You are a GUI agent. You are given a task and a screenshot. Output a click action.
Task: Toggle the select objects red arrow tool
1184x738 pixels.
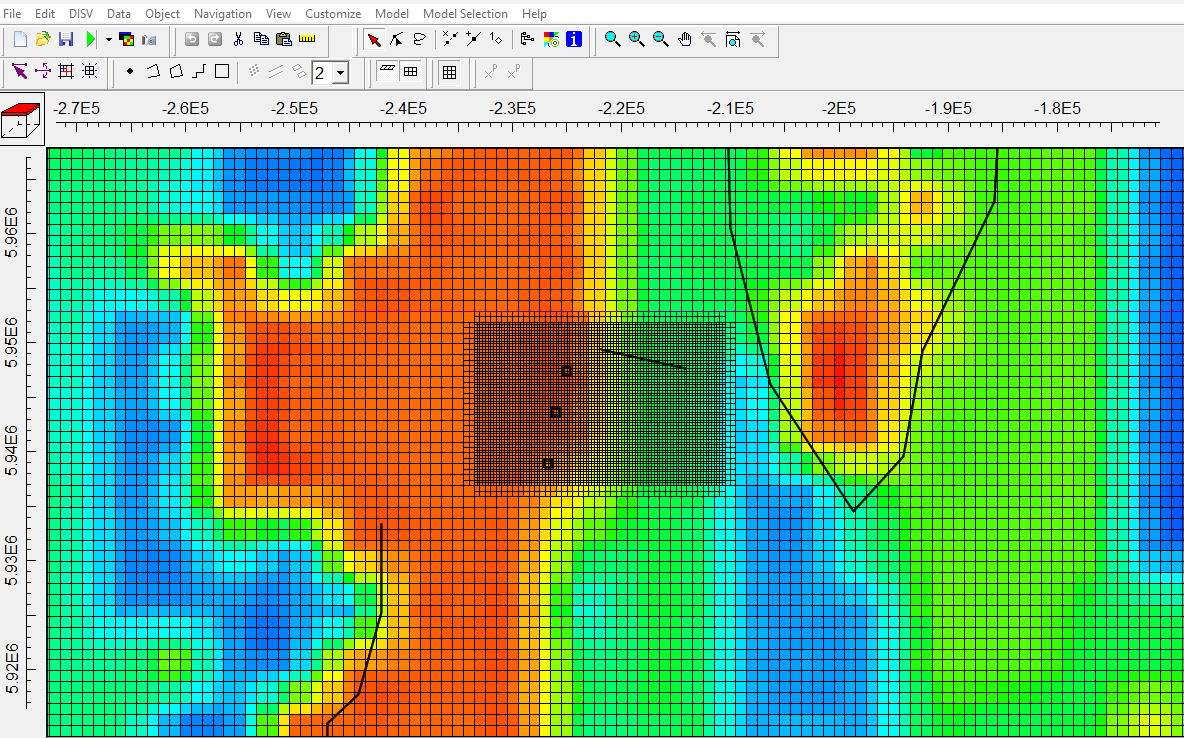[374, 39]
